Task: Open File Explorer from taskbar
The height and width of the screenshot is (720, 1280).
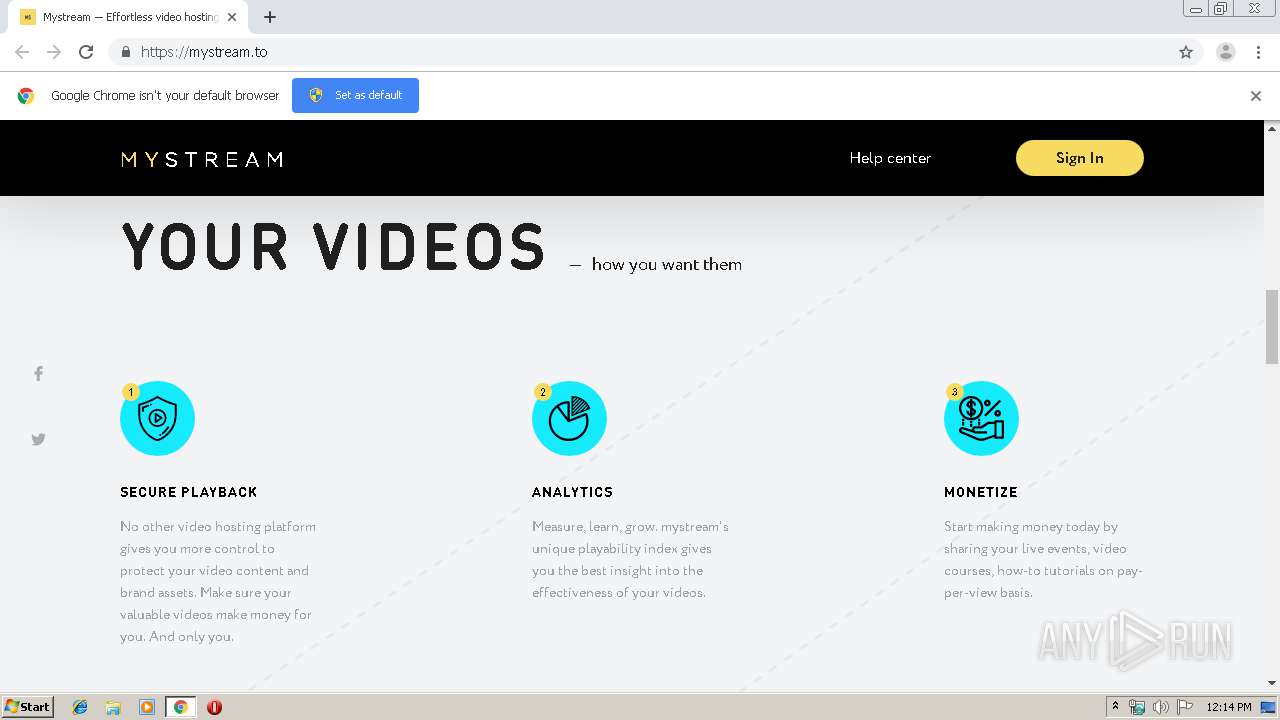Action: [x=113, y=707]
